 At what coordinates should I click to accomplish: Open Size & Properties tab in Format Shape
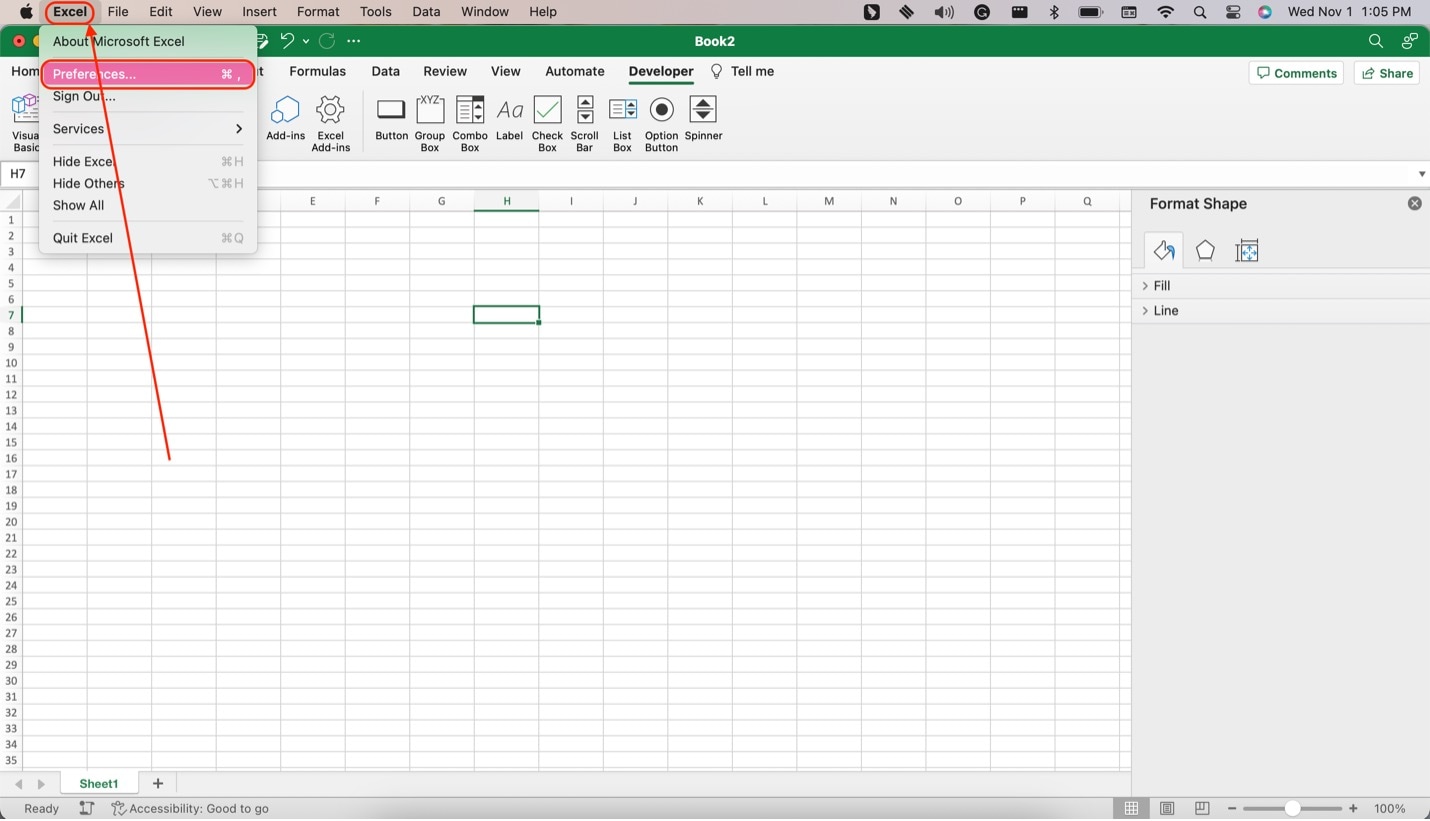1246,250
